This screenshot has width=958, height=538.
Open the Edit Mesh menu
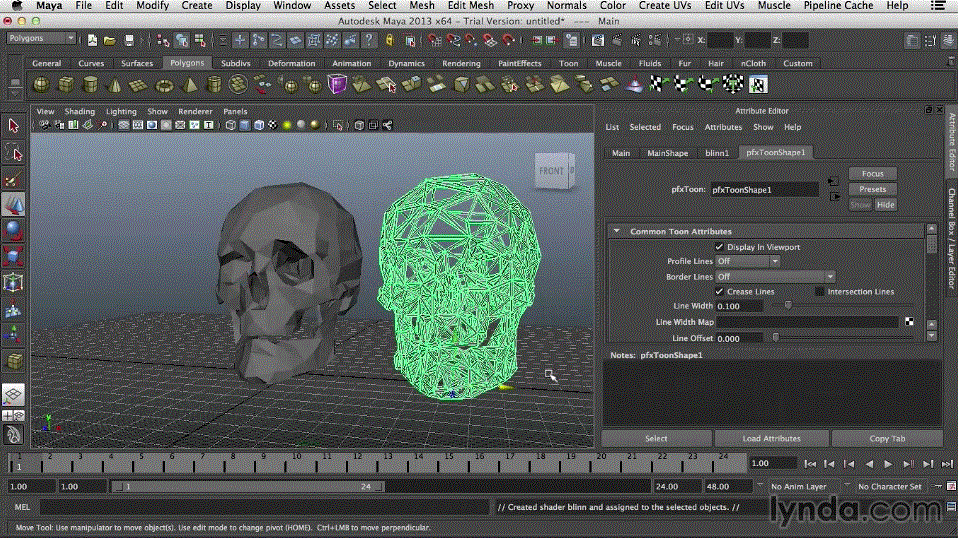[470, 5]
